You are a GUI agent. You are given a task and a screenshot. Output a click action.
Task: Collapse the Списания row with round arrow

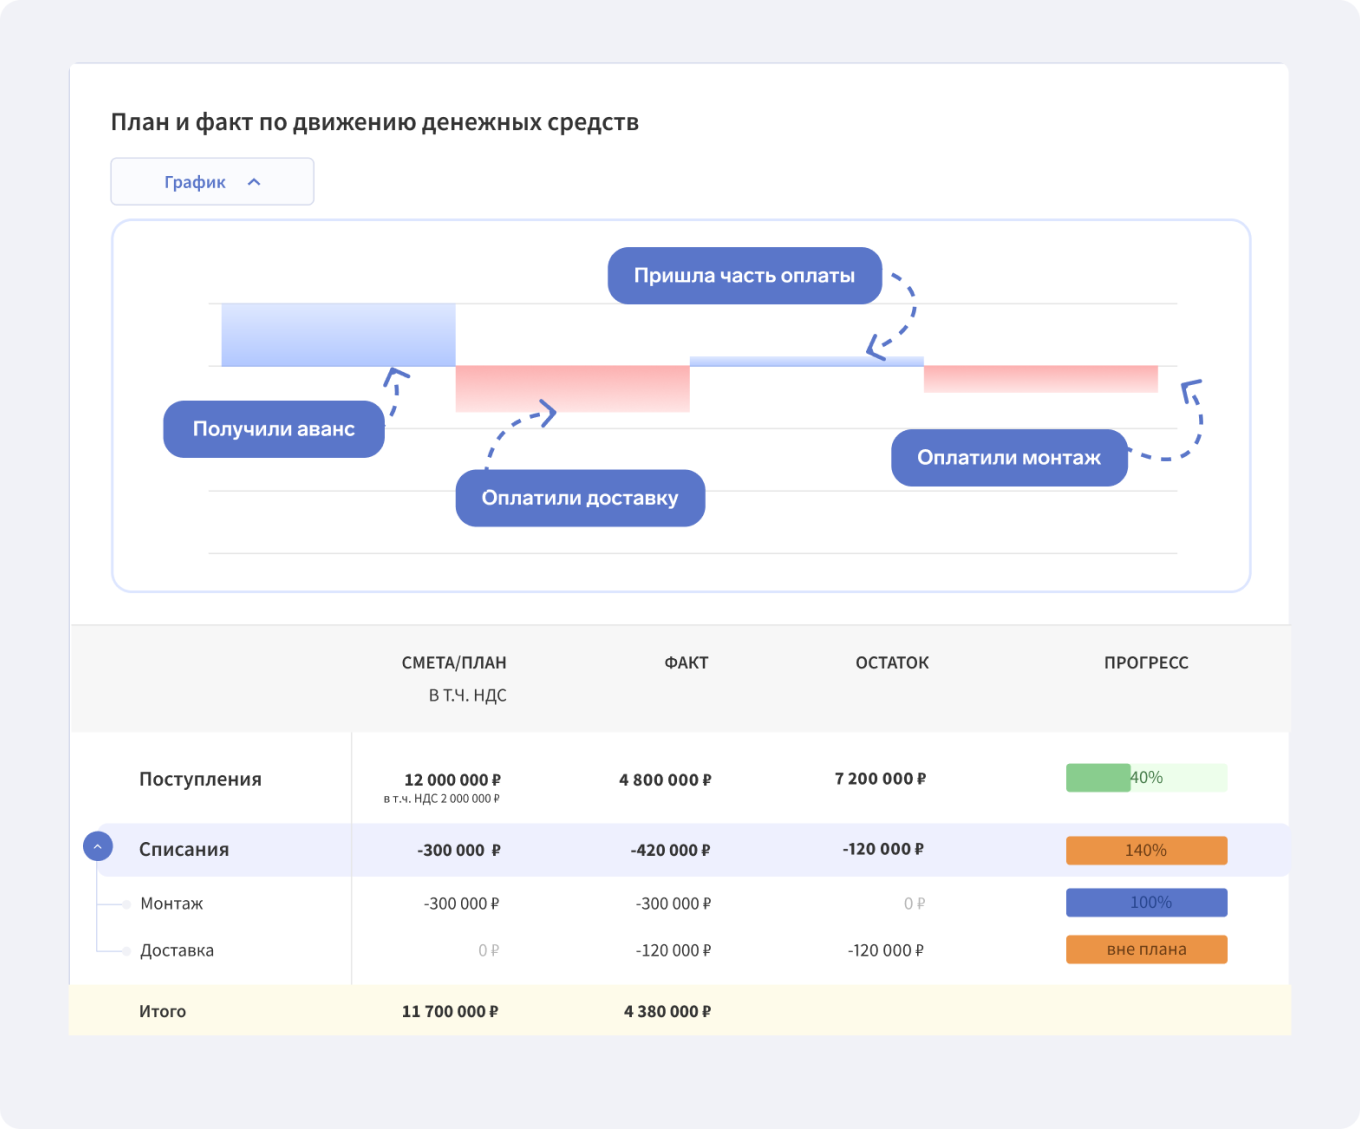point(98,847)
